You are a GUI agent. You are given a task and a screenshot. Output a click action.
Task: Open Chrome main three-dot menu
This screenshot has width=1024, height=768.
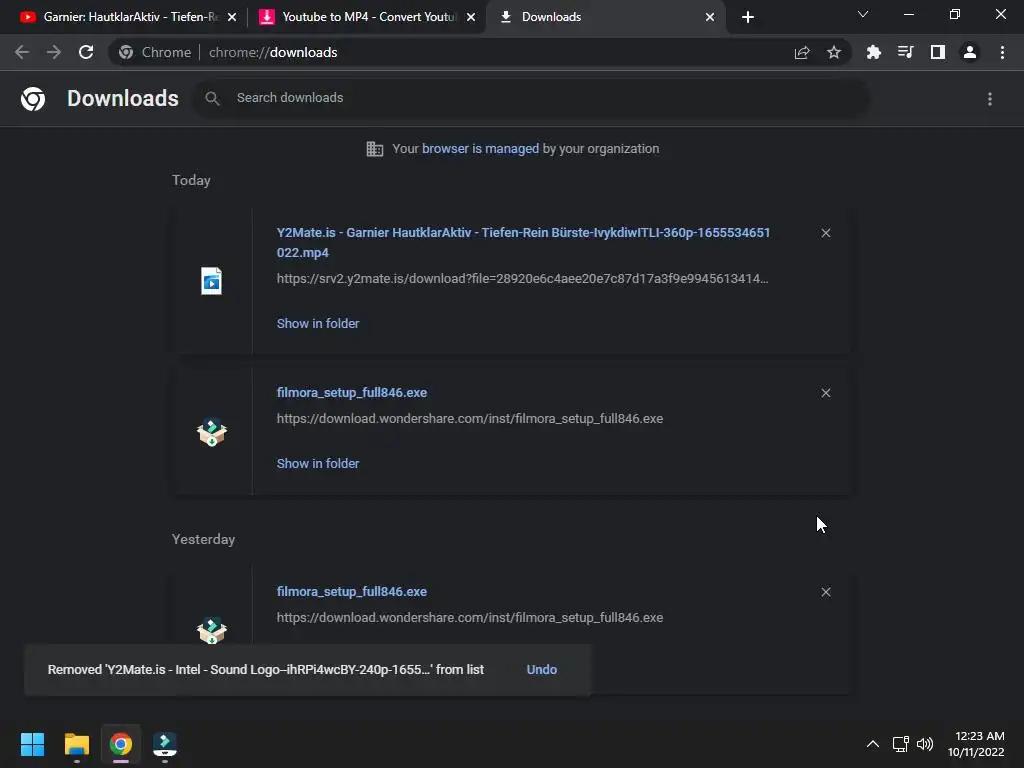[x=1002, y=52]
